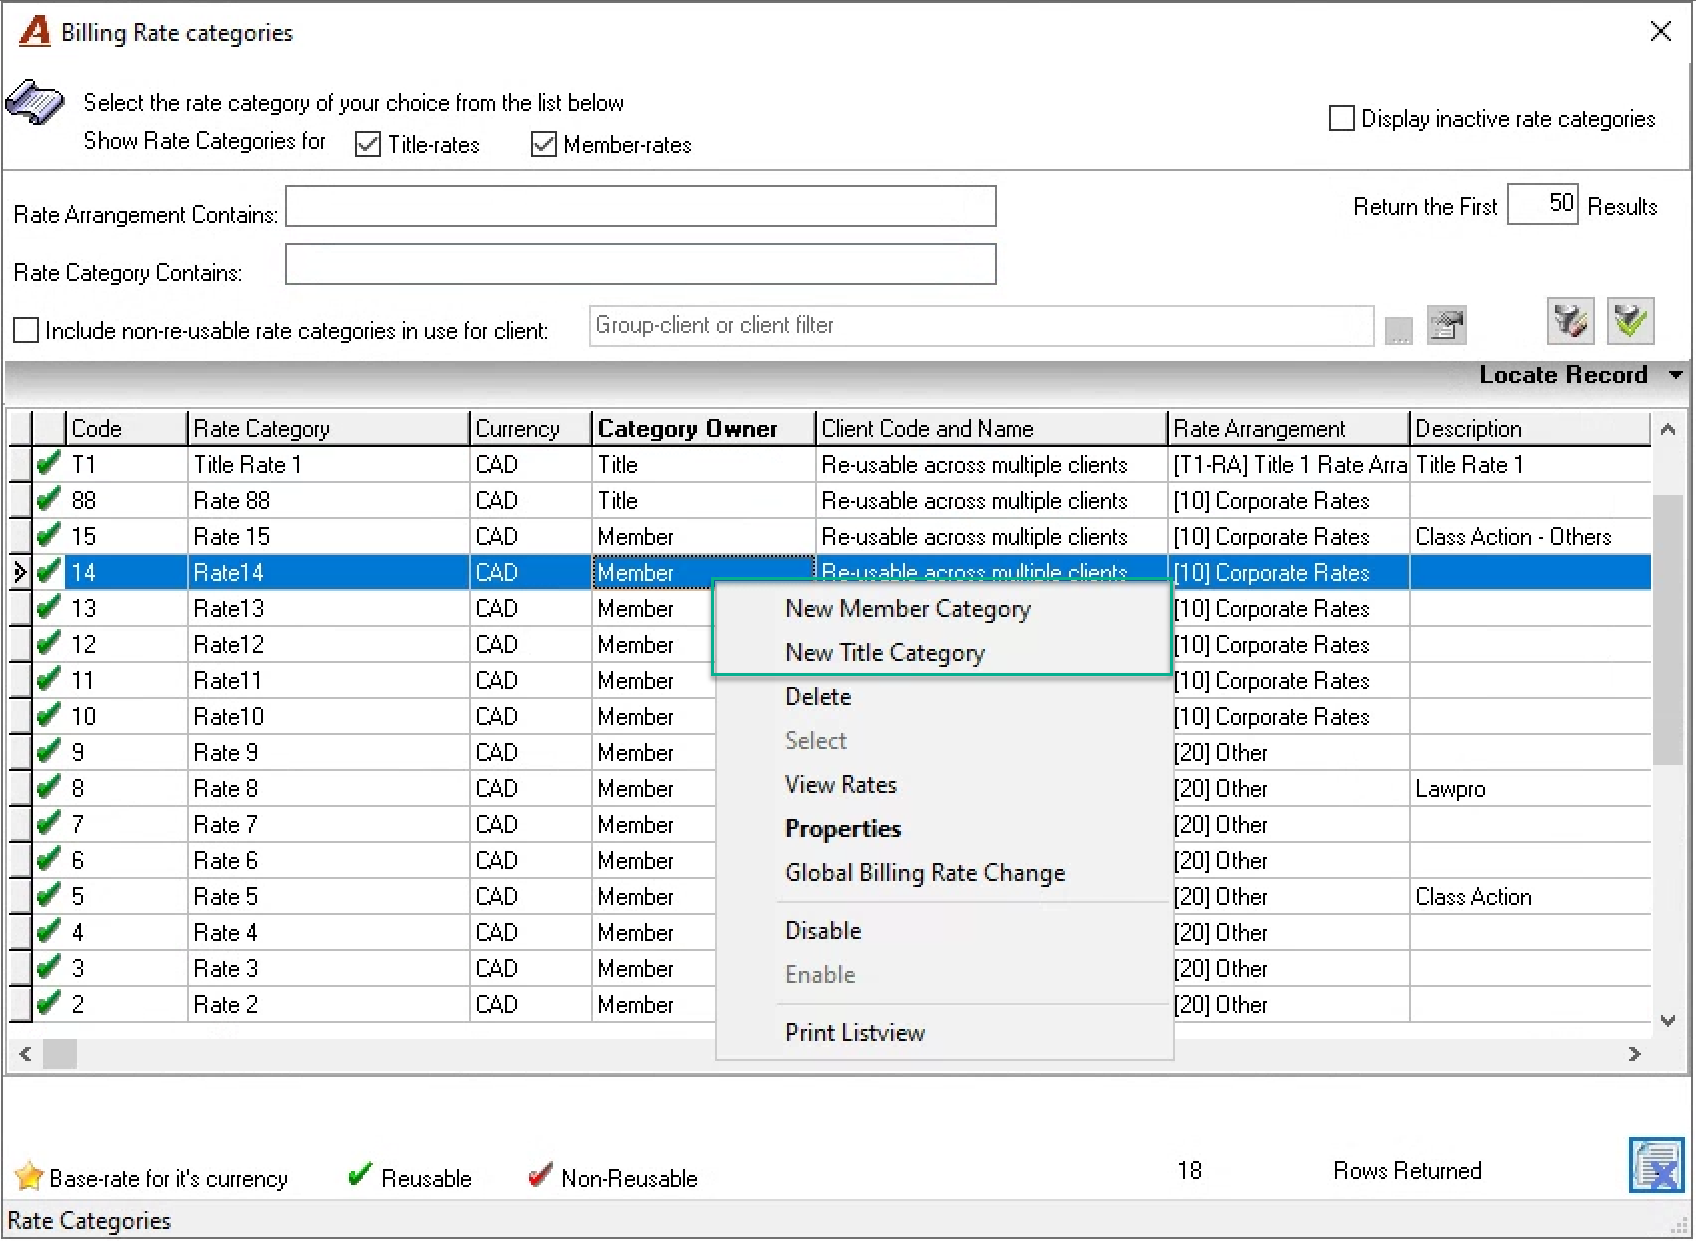
Task: Click the Return the First results field
Action: [1542, 204]
